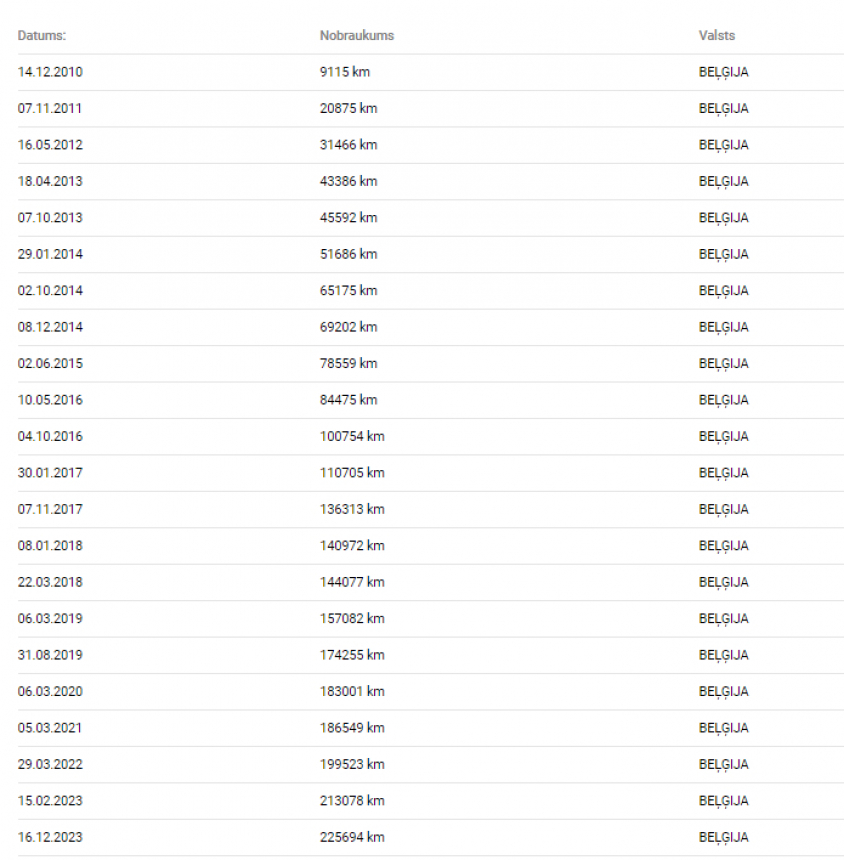This screenshot has width=844, height=860.
Task: Click the date 07.11.2017
Action: [50, 509]
